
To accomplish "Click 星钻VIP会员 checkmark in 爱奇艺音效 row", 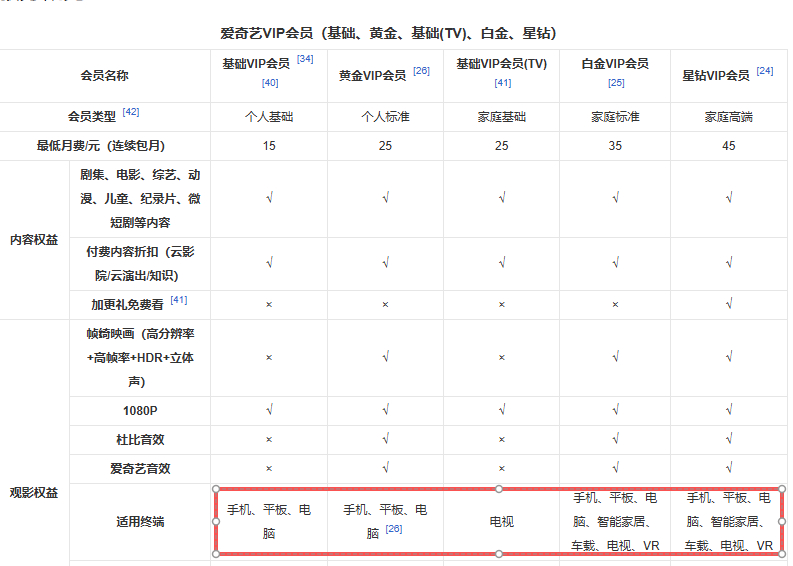I will pos(729,468).
